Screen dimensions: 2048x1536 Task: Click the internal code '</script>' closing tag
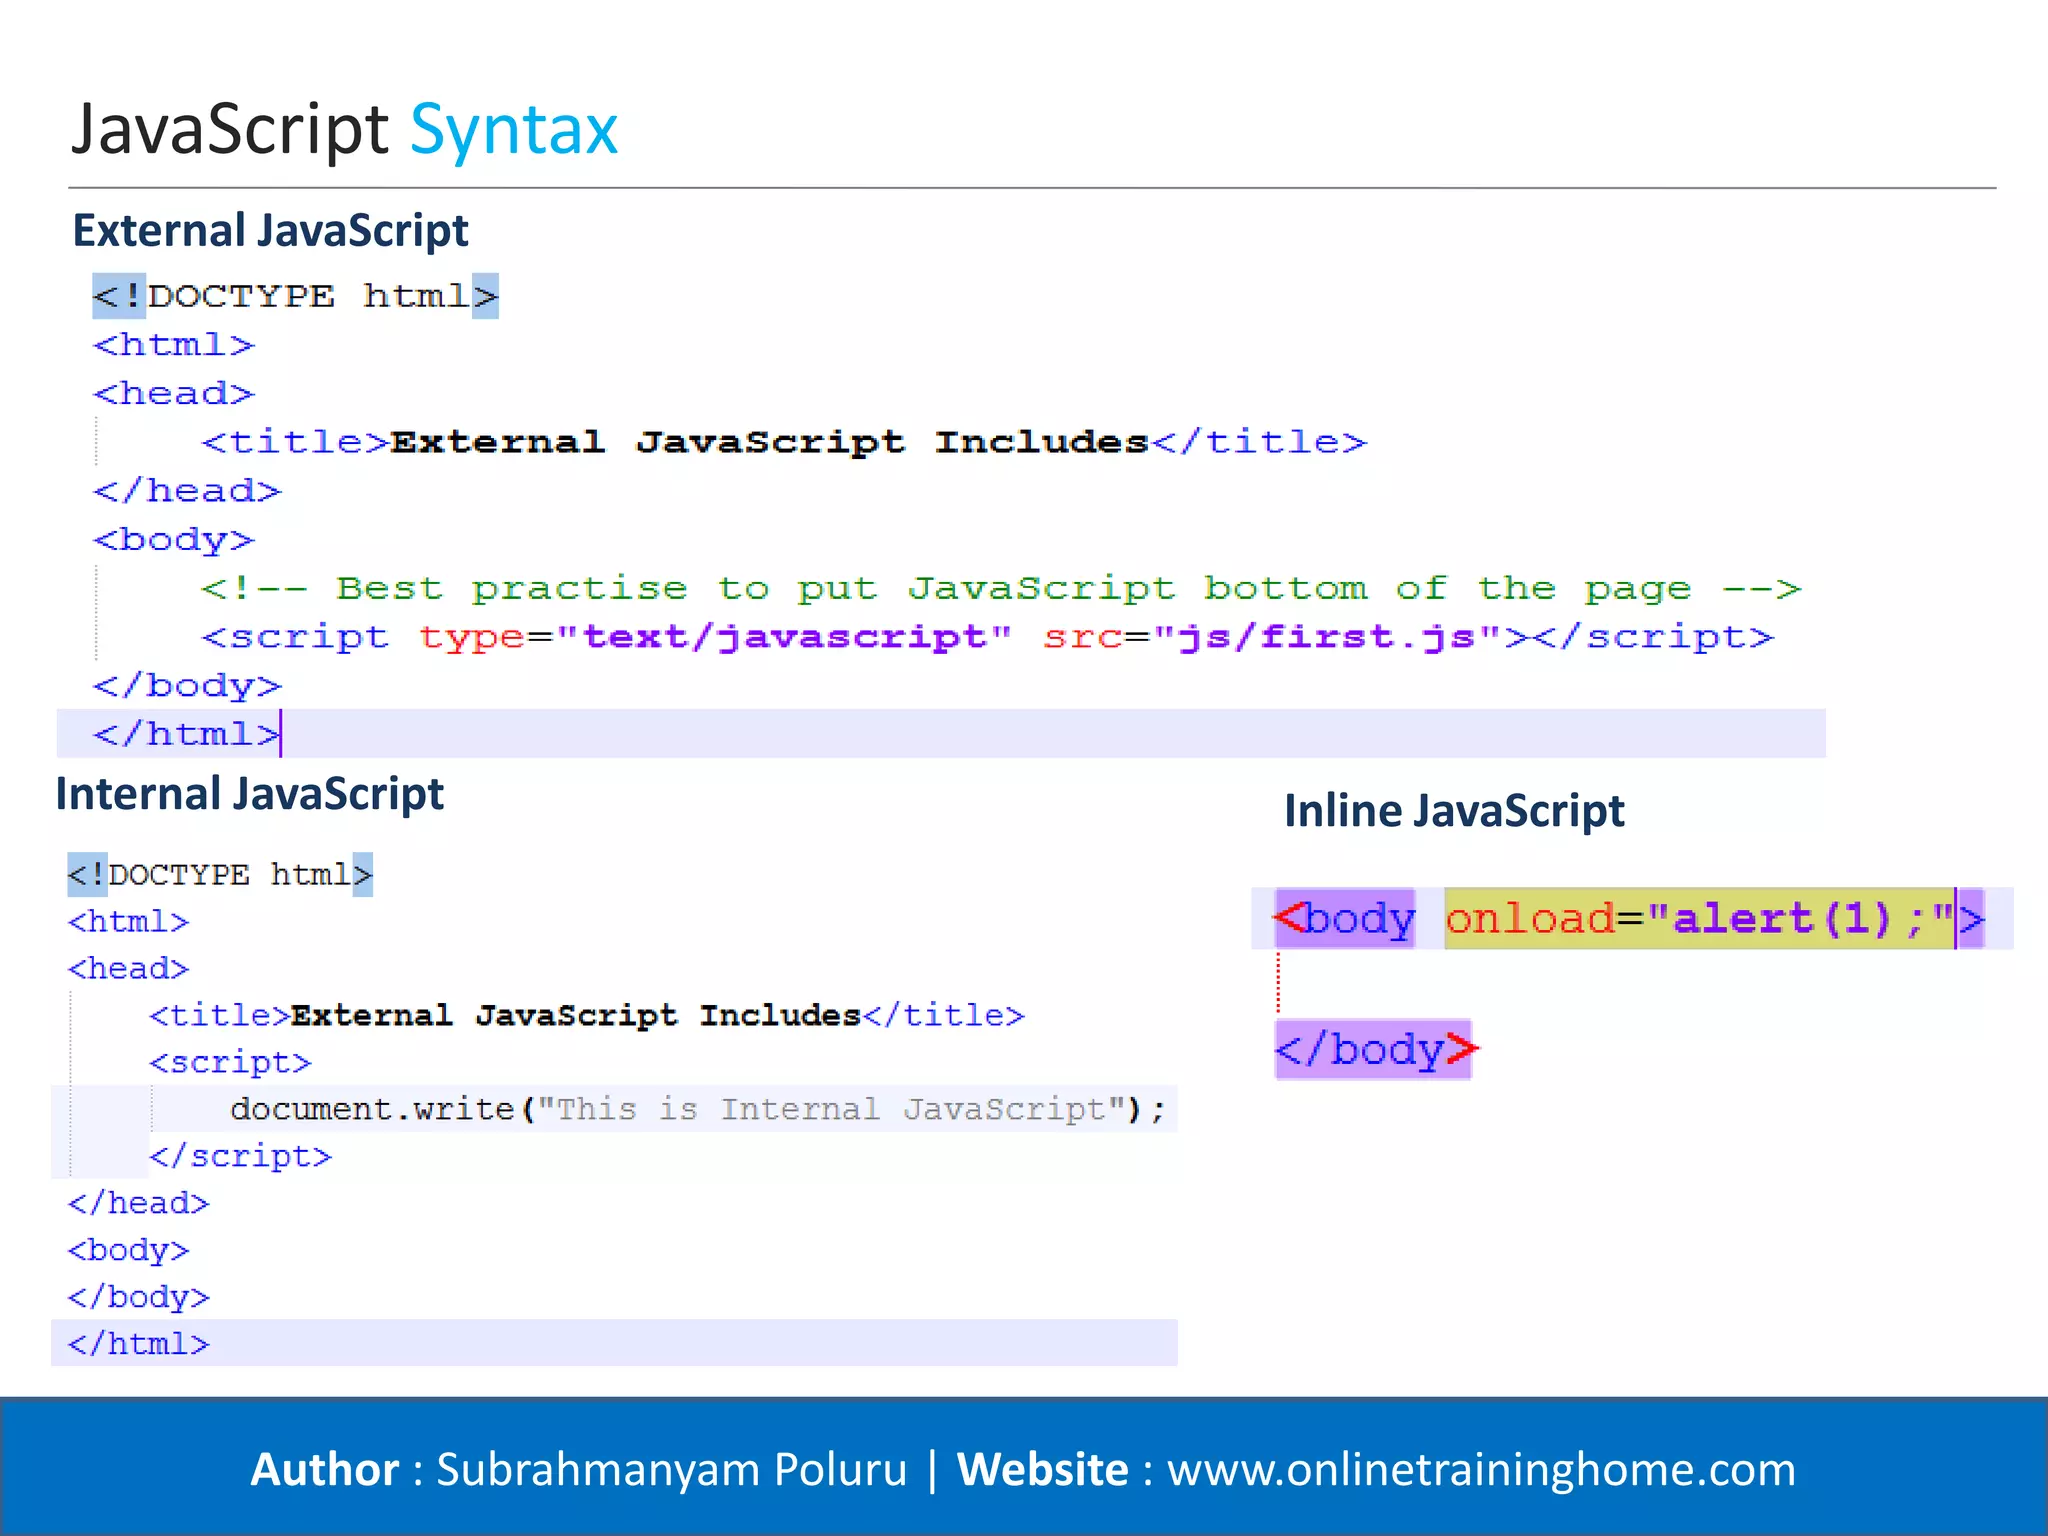(x=240, y=1156)
